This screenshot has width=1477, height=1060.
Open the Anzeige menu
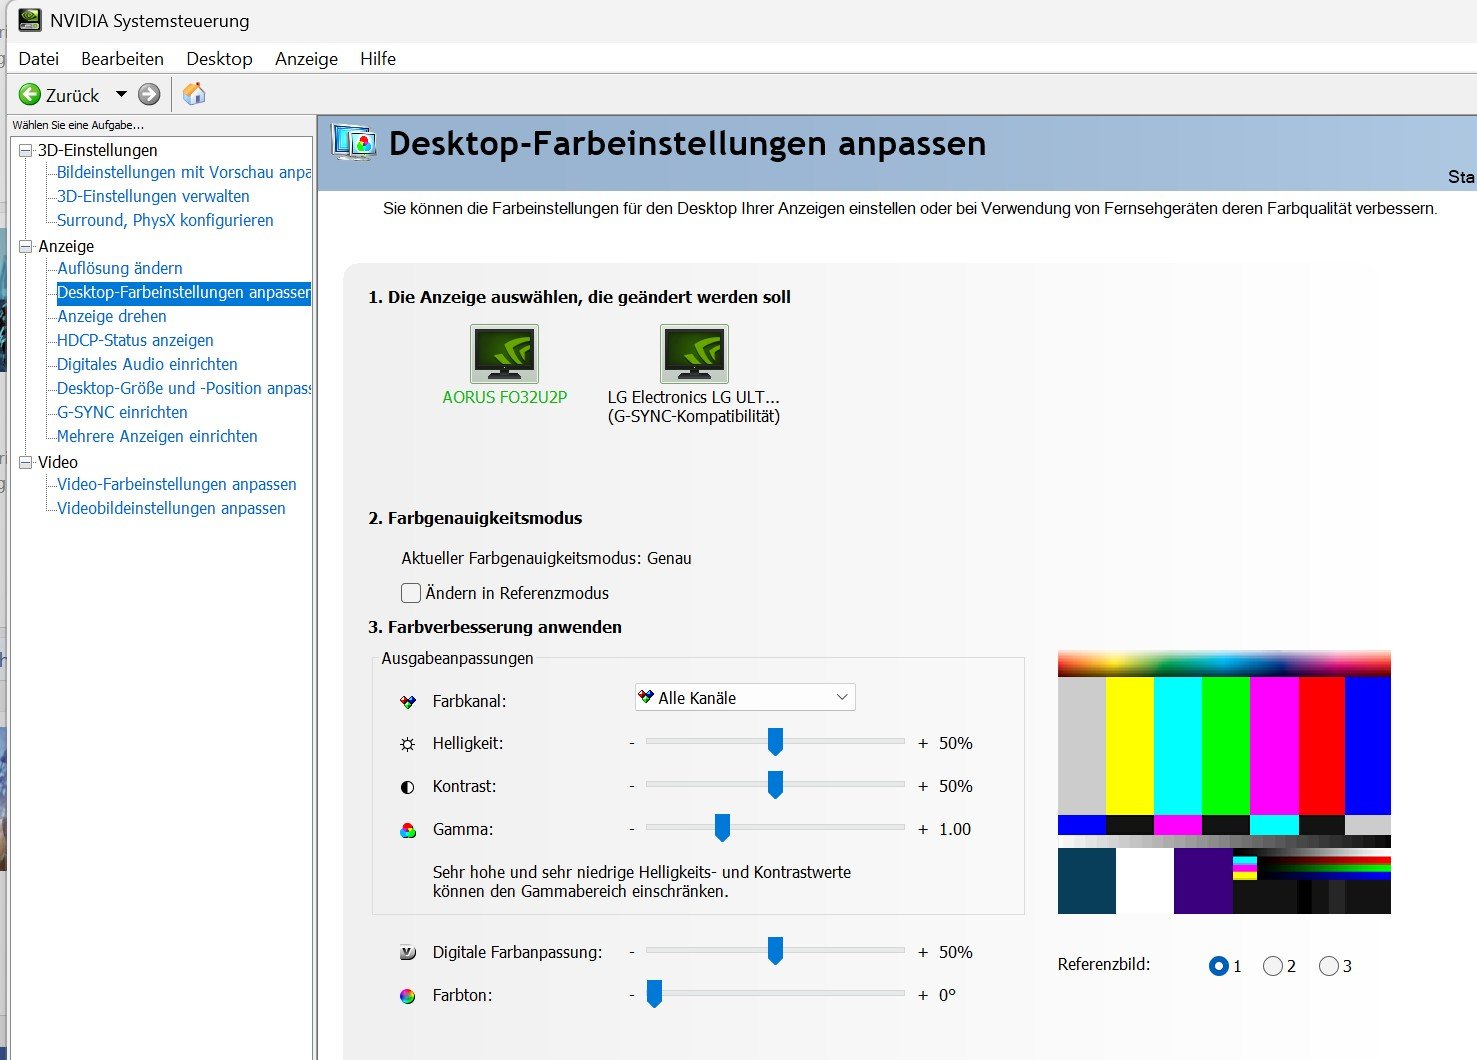pos(306,59)
